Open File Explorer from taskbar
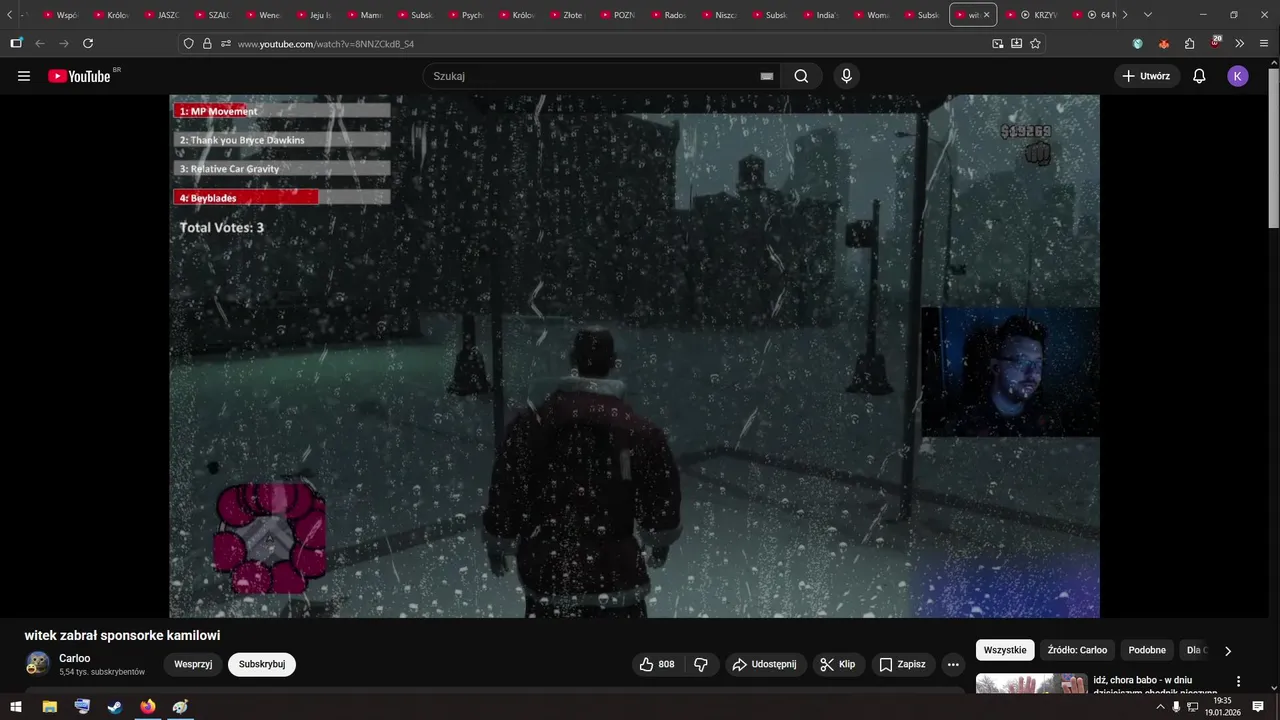 [x=49, y=707]
